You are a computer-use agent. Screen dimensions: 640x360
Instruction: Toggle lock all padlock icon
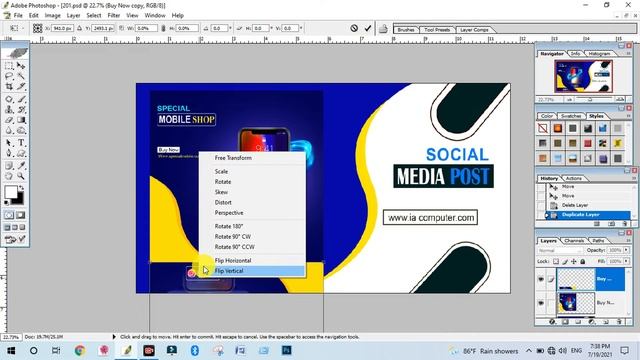583,261
